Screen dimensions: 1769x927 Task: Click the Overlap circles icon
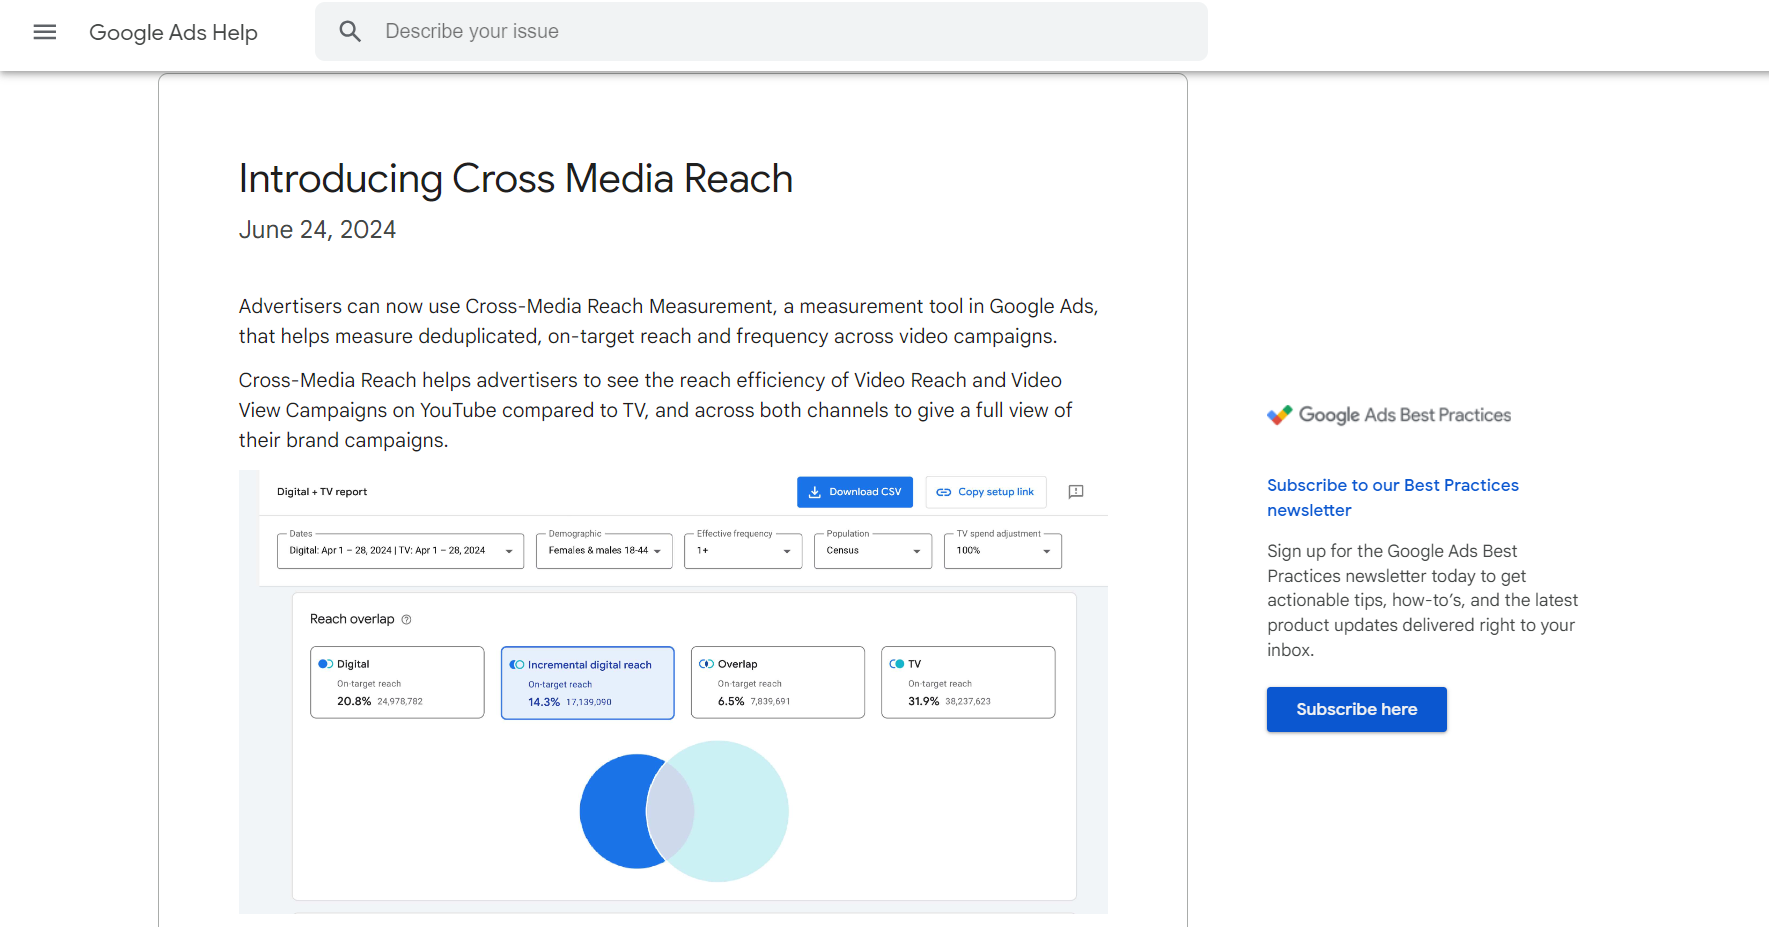[x=706, y=664]
